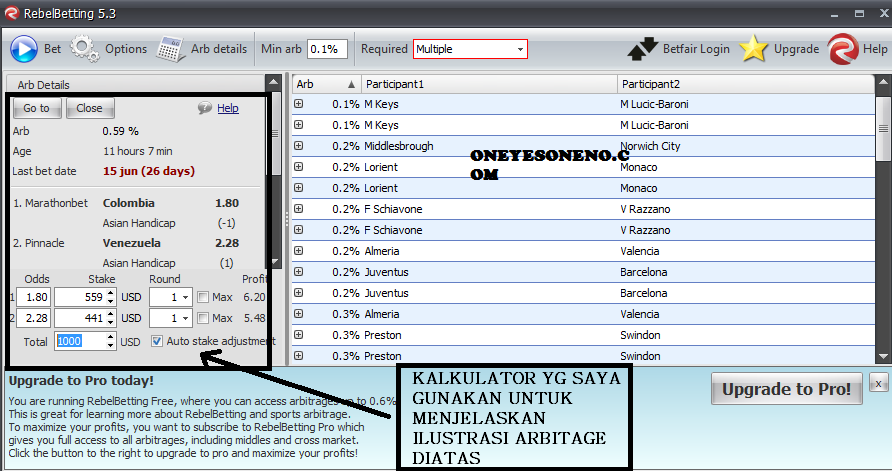This screenshot has width=892, height=471.
Task: Click the RebelBetting title bar logo
Action: click(11, 13)
